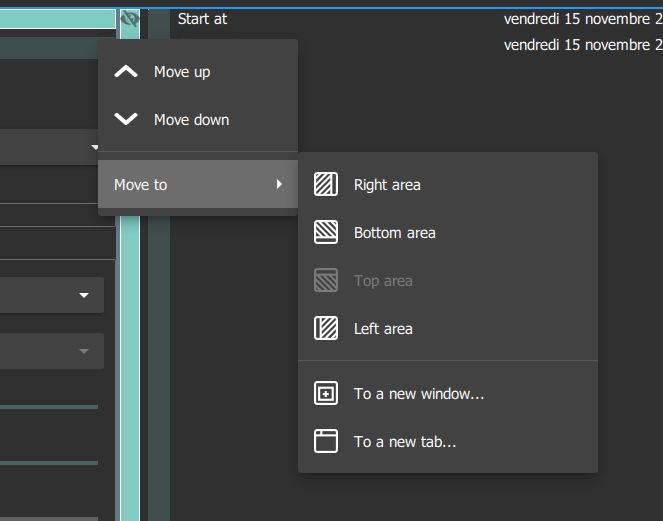
Task: Select To a new window... option
Action: pos(419,394)
